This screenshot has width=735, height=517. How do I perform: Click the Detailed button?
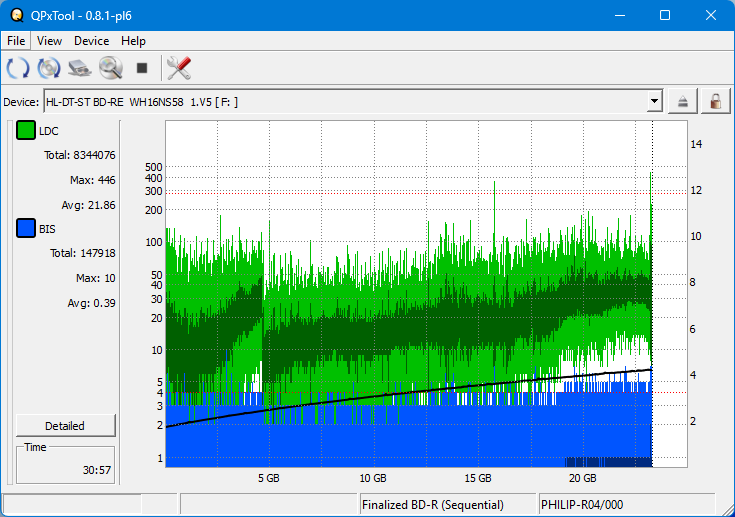65,425
